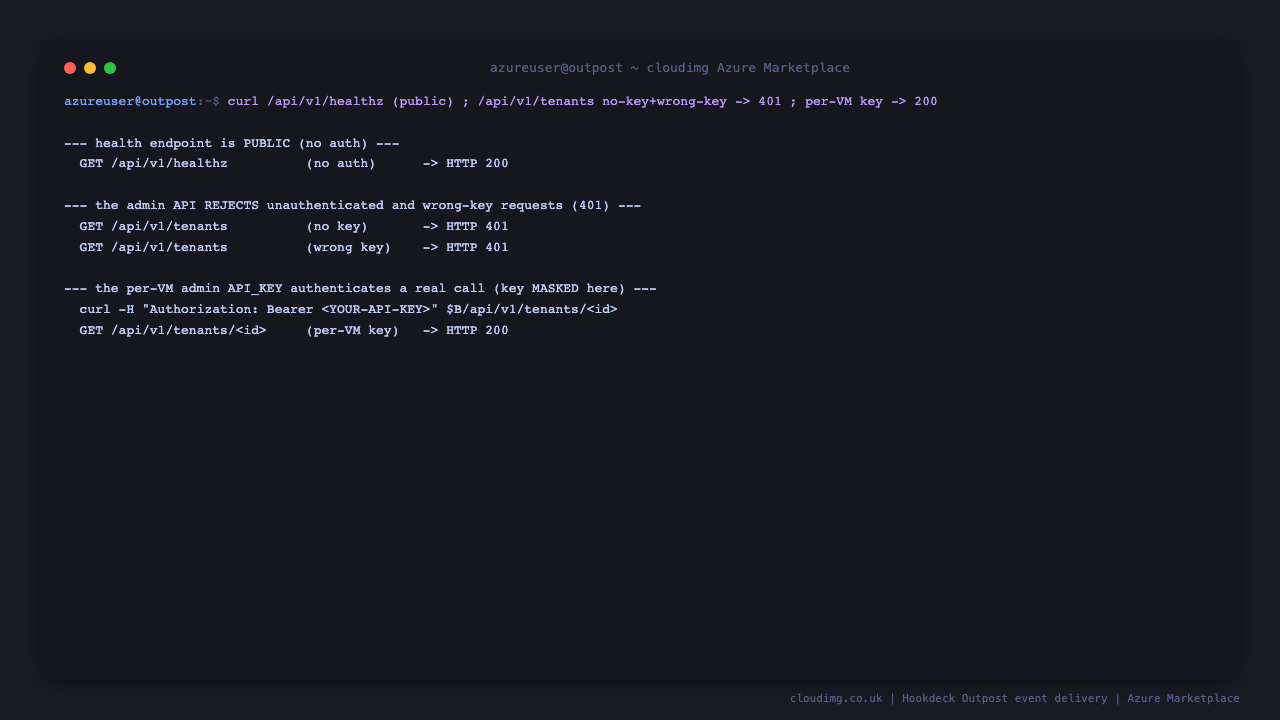Select heading 'the admin API REJECTS unauthenticated'
1280x720 pixels.
[x=352, y=205]
